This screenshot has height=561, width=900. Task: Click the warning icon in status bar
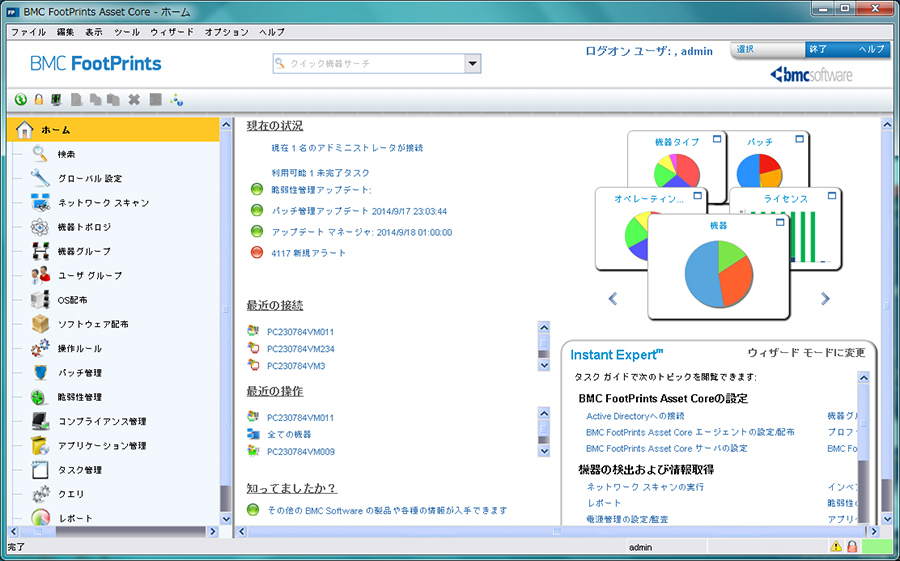click(835, 547)
